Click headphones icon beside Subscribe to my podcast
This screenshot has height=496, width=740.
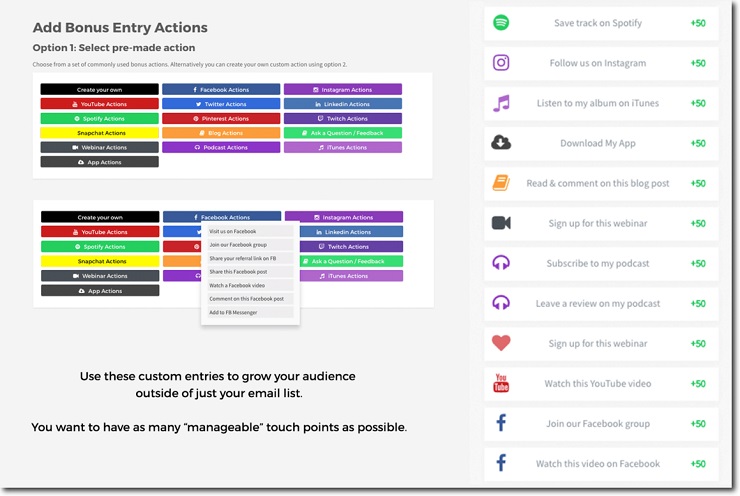coord(501,263)
